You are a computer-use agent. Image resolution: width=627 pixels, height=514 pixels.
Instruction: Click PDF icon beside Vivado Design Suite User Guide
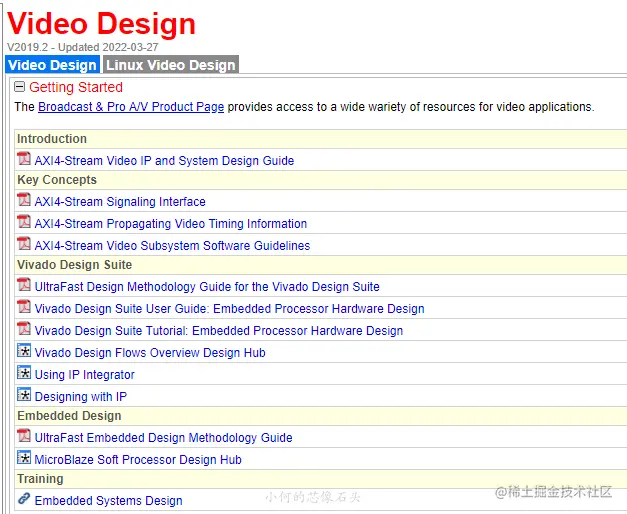point(24,306)
